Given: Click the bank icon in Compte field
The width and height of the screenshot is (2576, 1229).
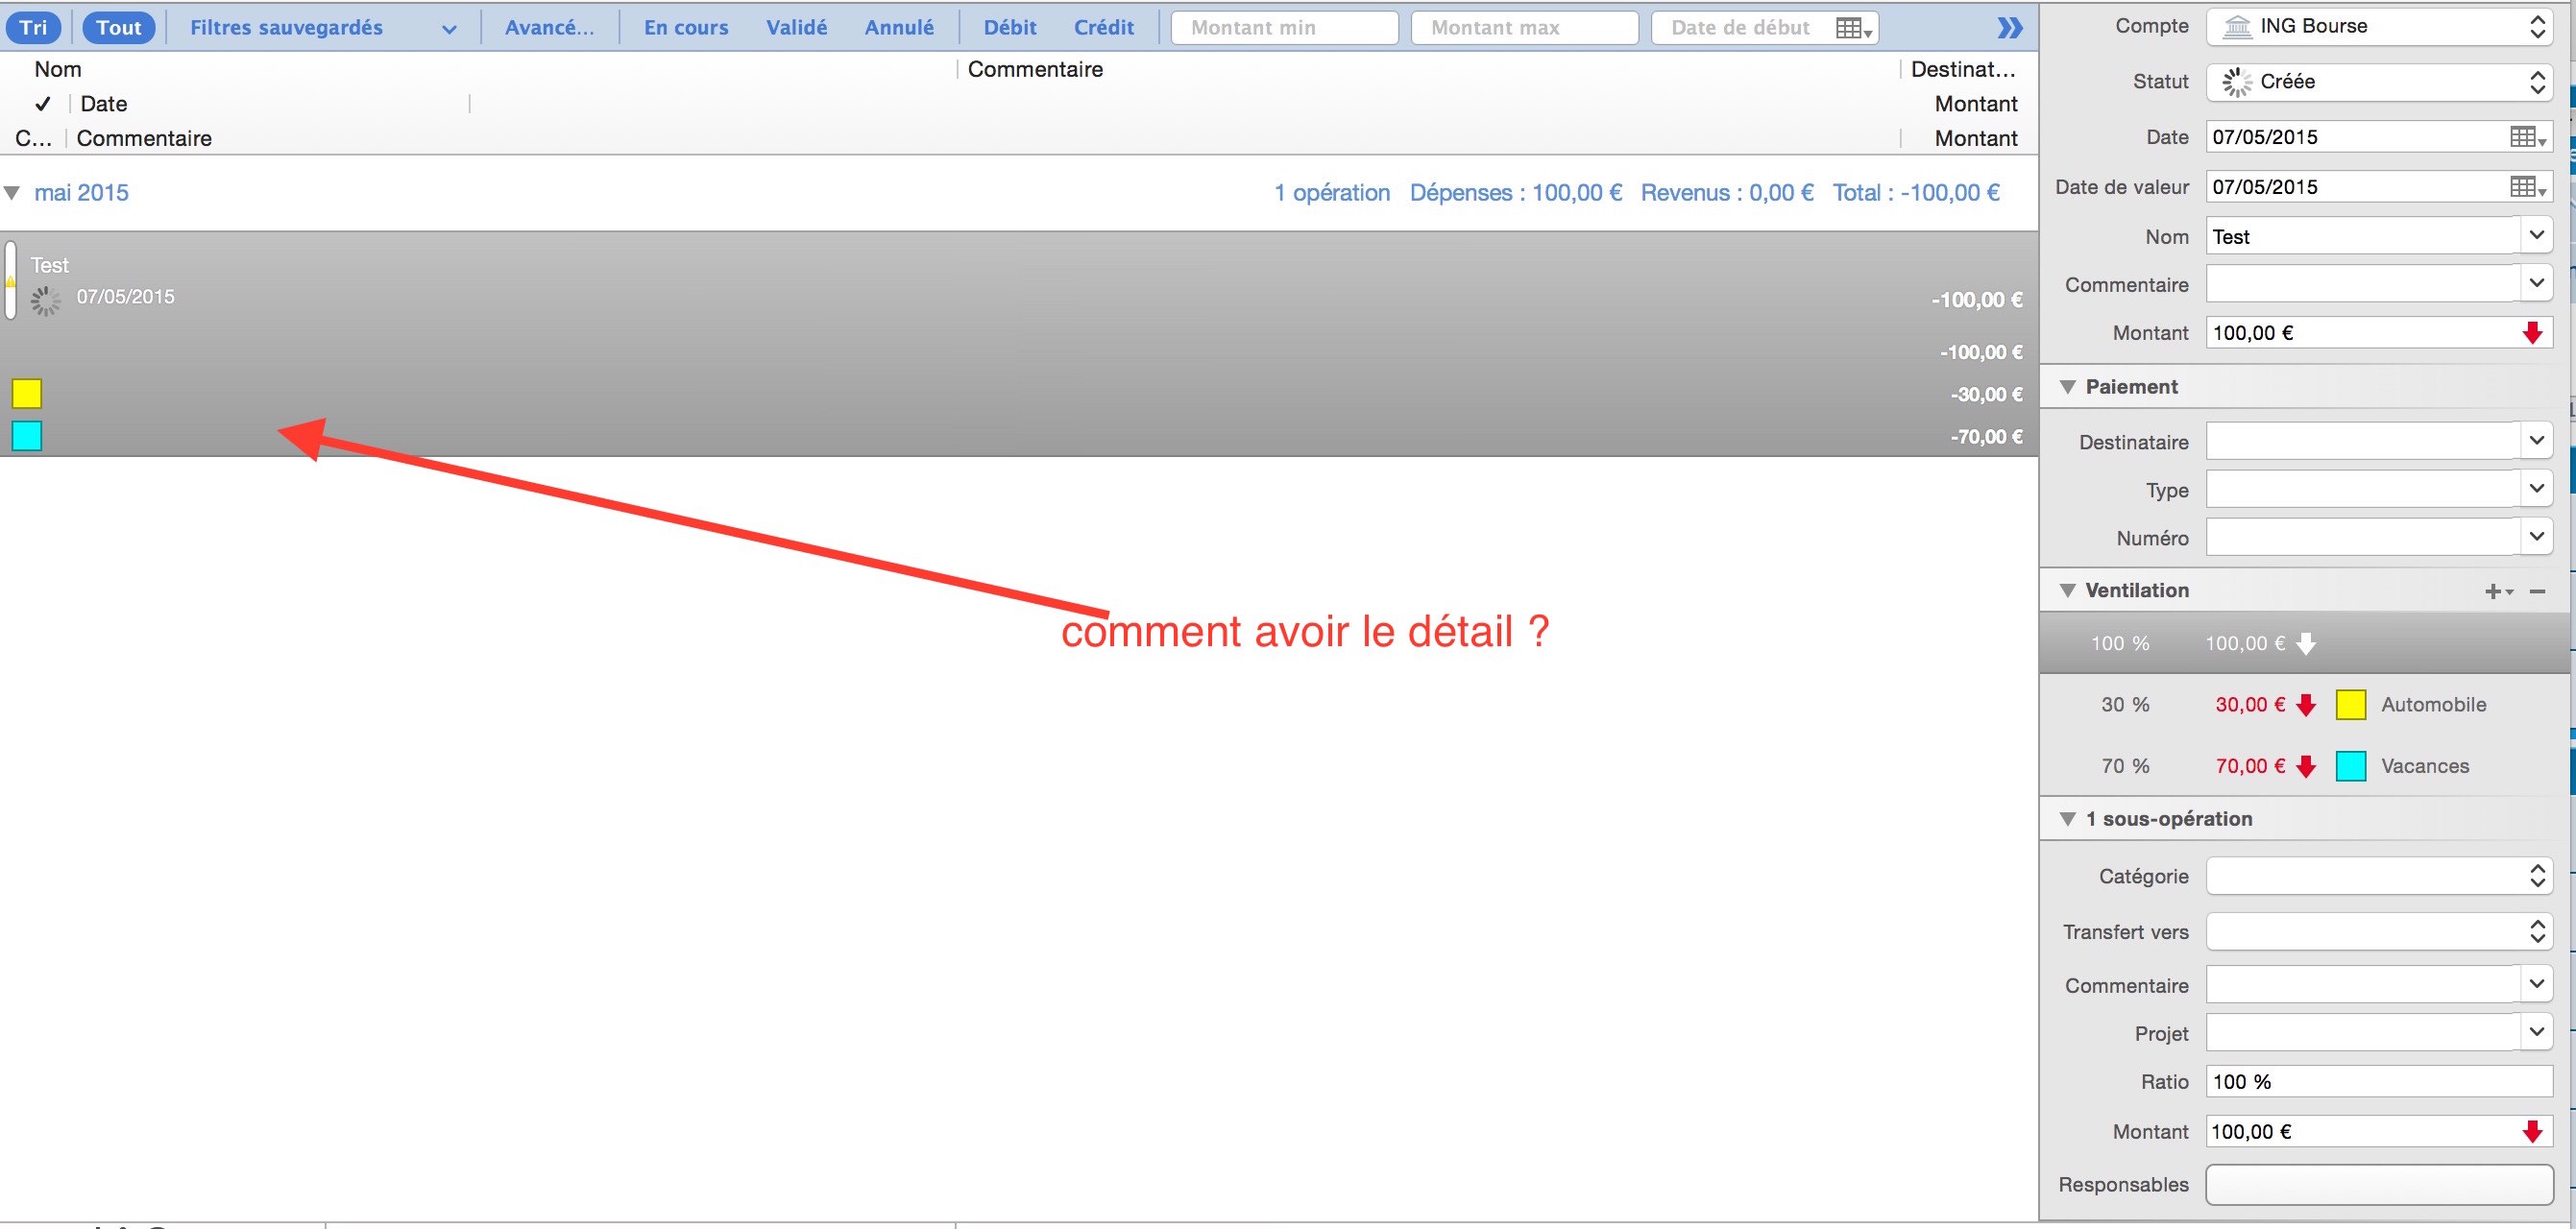Looking at the screenshot, I should [2237, 27].
